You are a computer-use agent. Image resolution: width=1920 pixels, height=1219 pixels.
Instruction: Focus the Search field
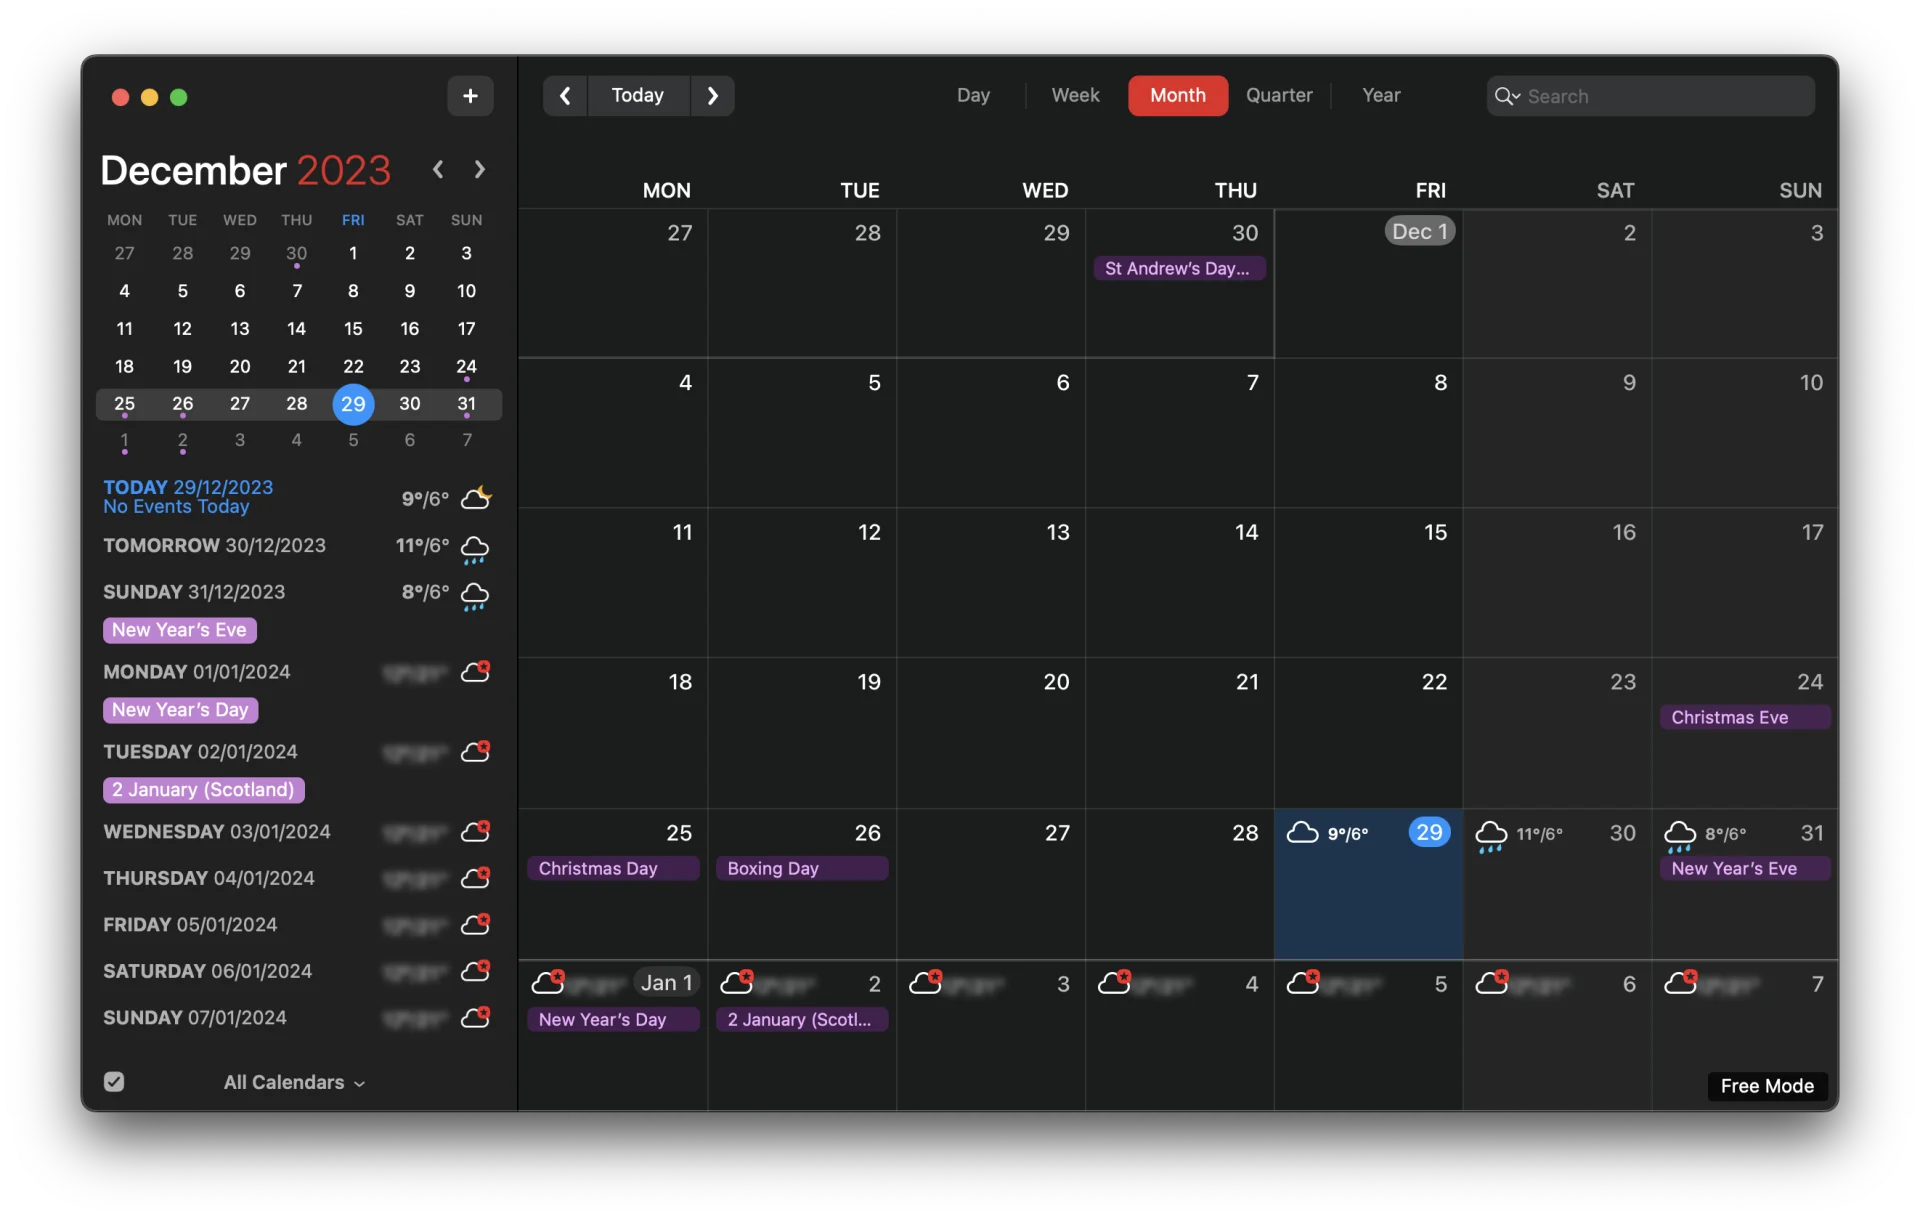tap(1660, 96)
